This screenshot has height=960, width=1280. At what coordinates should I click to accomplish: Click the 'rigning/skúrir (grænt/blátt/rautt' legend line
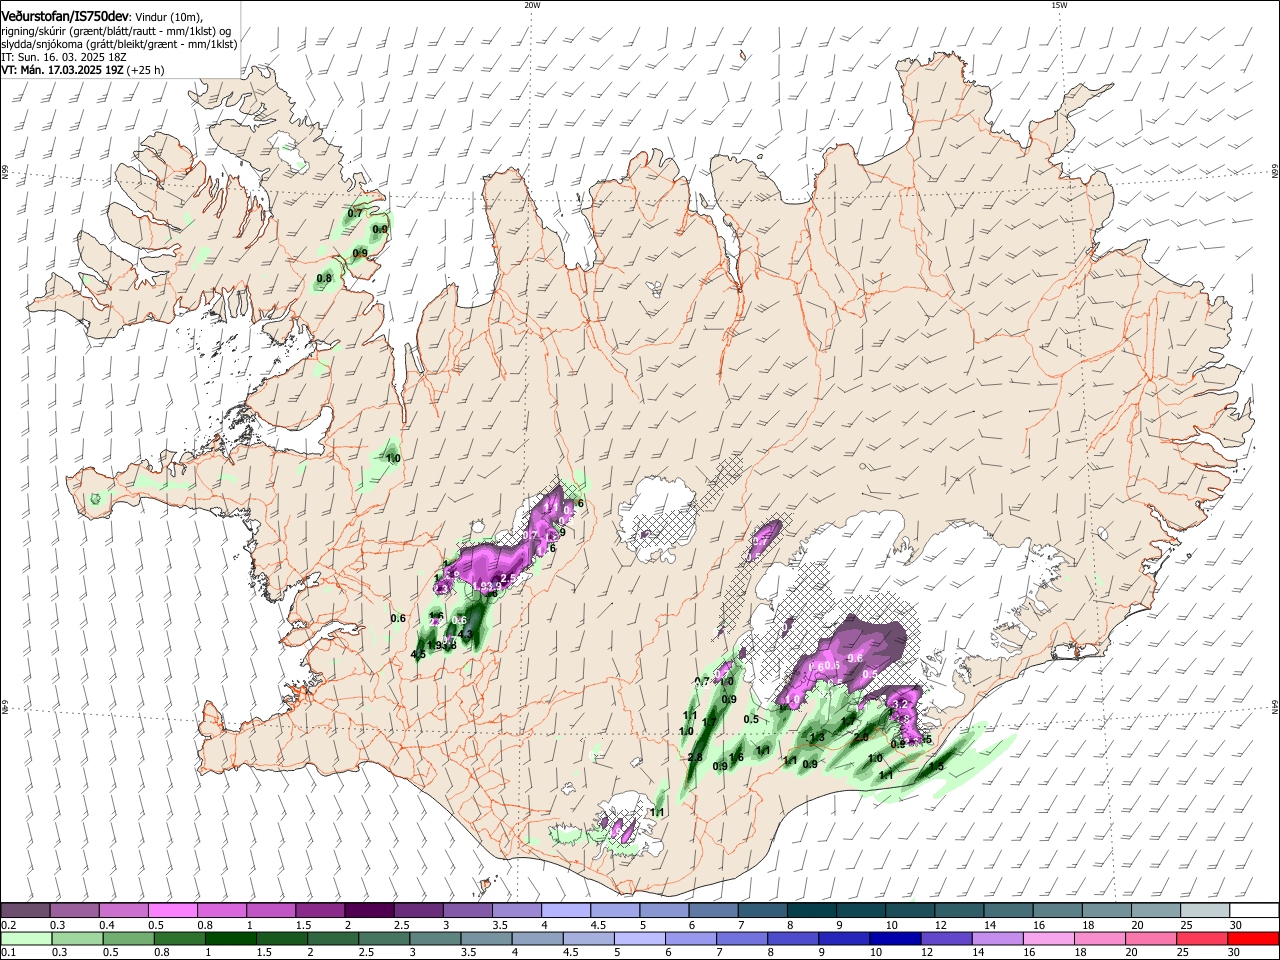(x=117, y=31)
